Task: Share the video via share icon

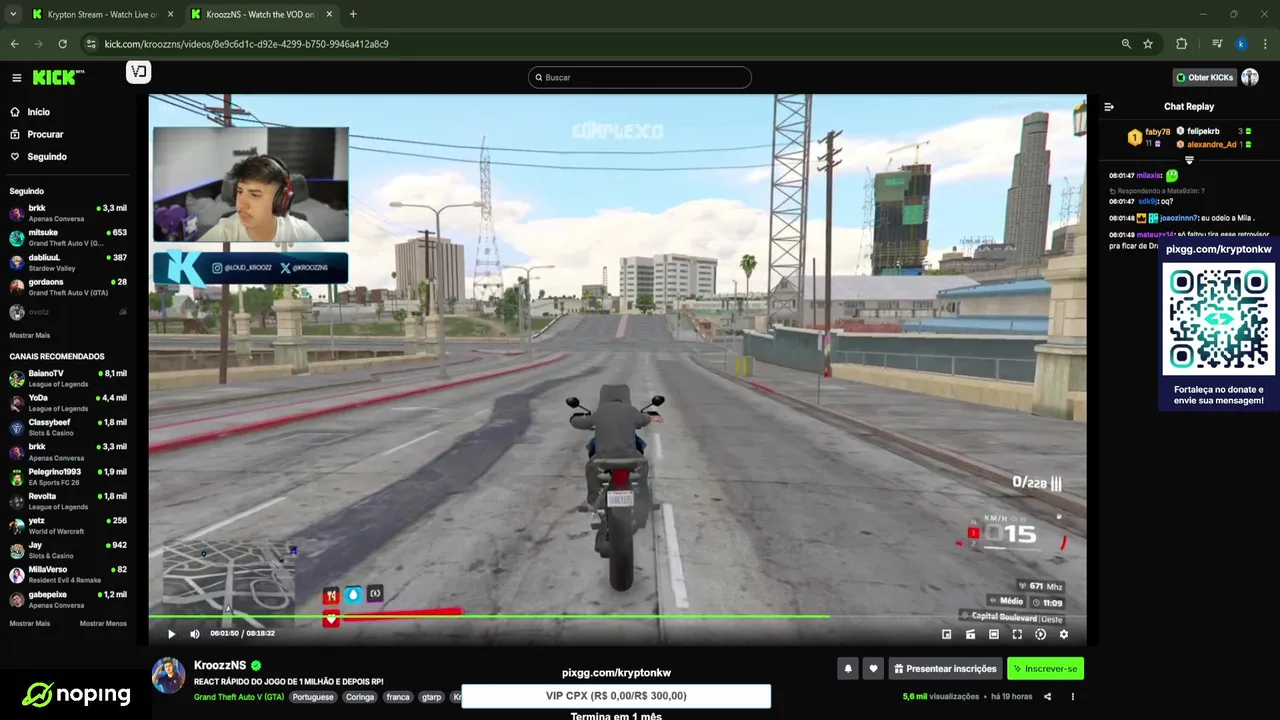Action: 1046,696
